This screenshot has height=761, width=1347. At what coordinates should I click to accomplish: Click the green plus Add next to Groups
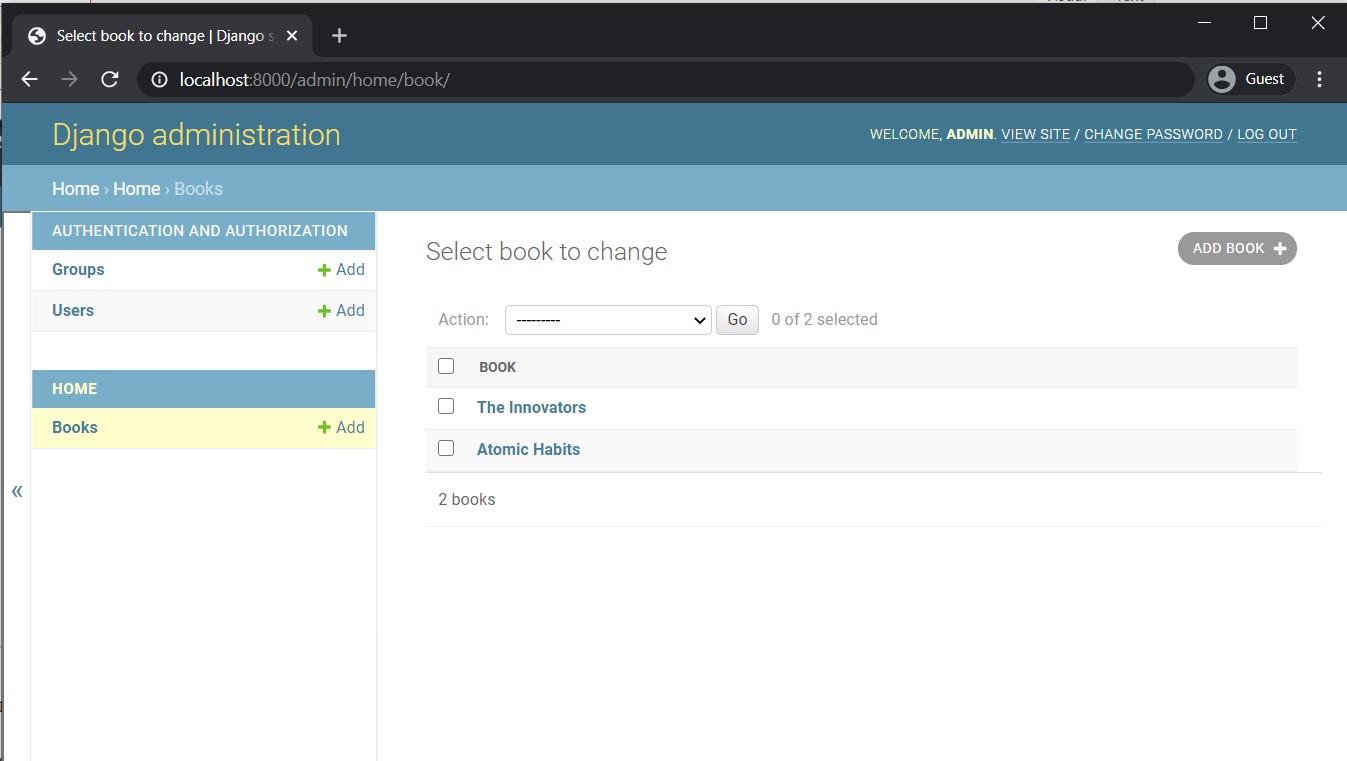(x=341, y=270)
